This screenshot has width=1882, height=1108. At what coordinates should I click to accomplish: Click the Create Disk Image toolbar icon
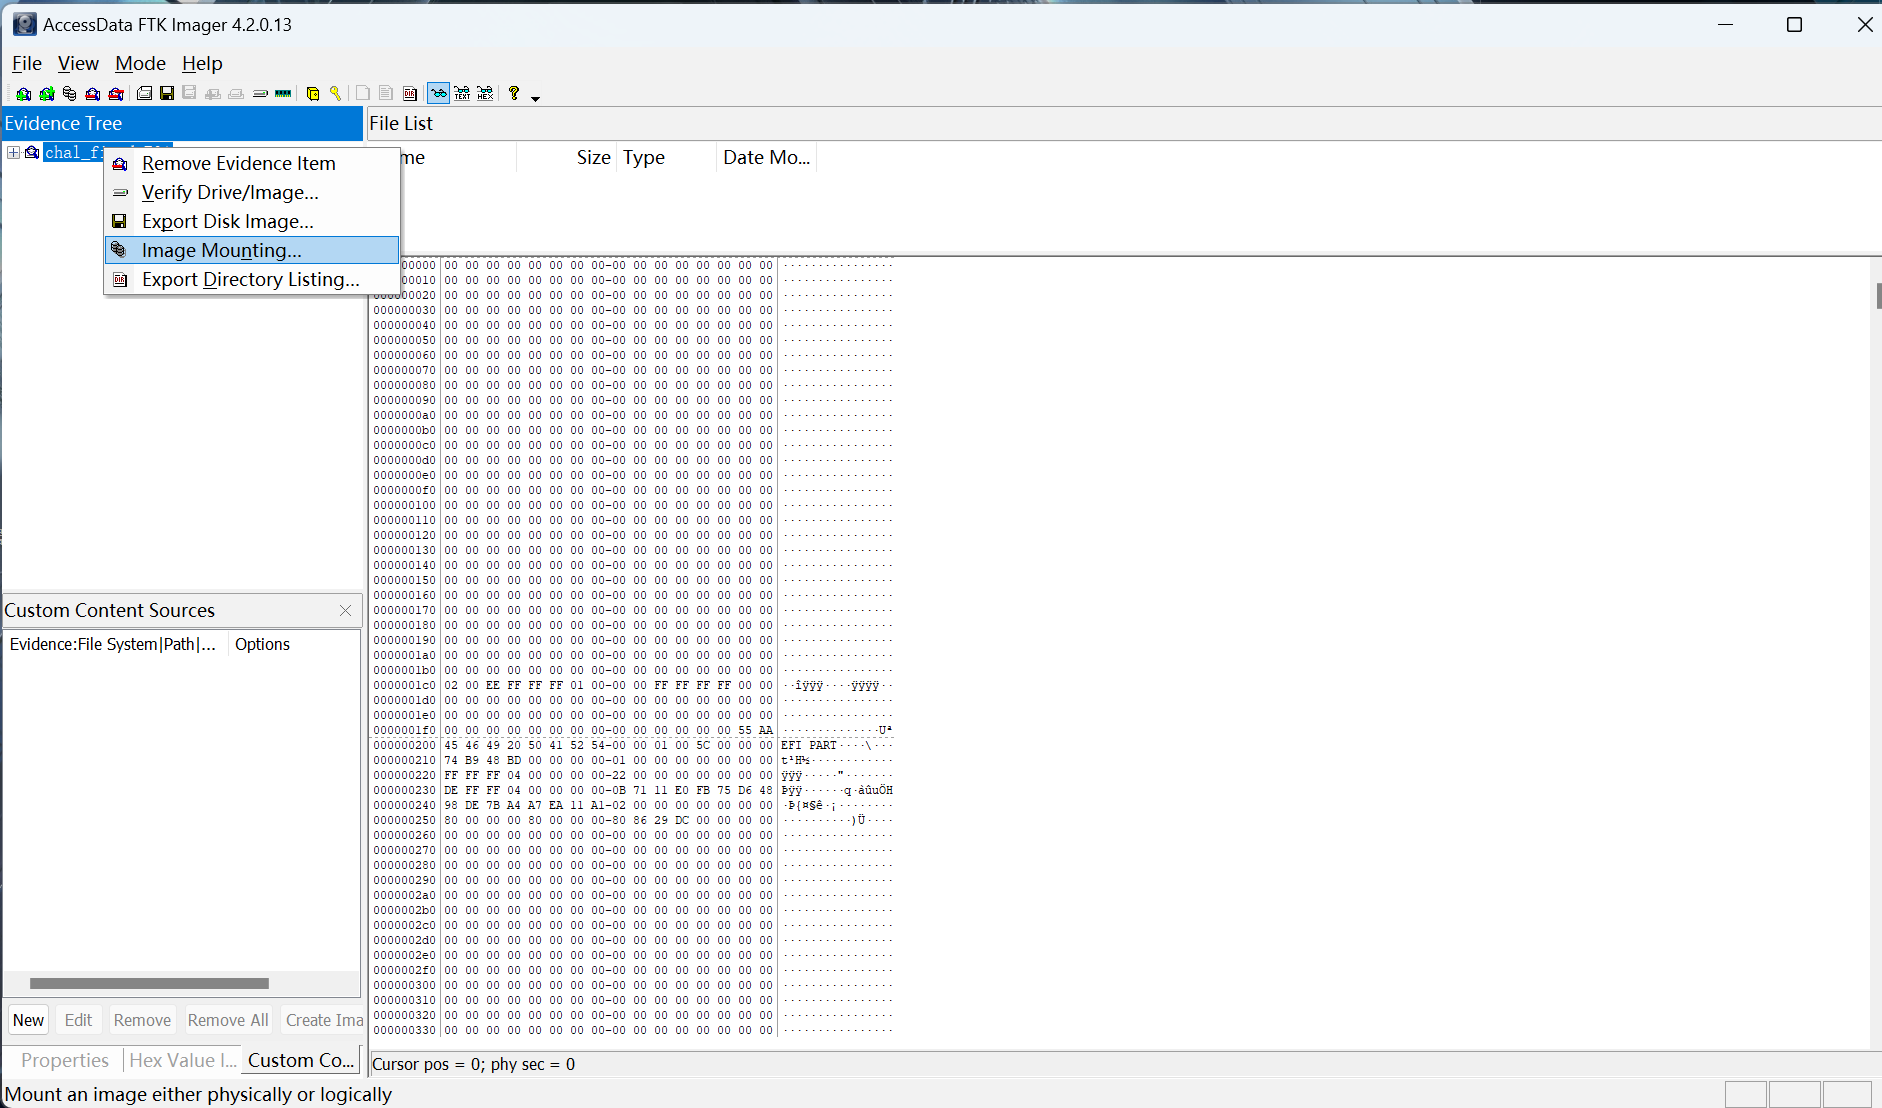point(144,93)
